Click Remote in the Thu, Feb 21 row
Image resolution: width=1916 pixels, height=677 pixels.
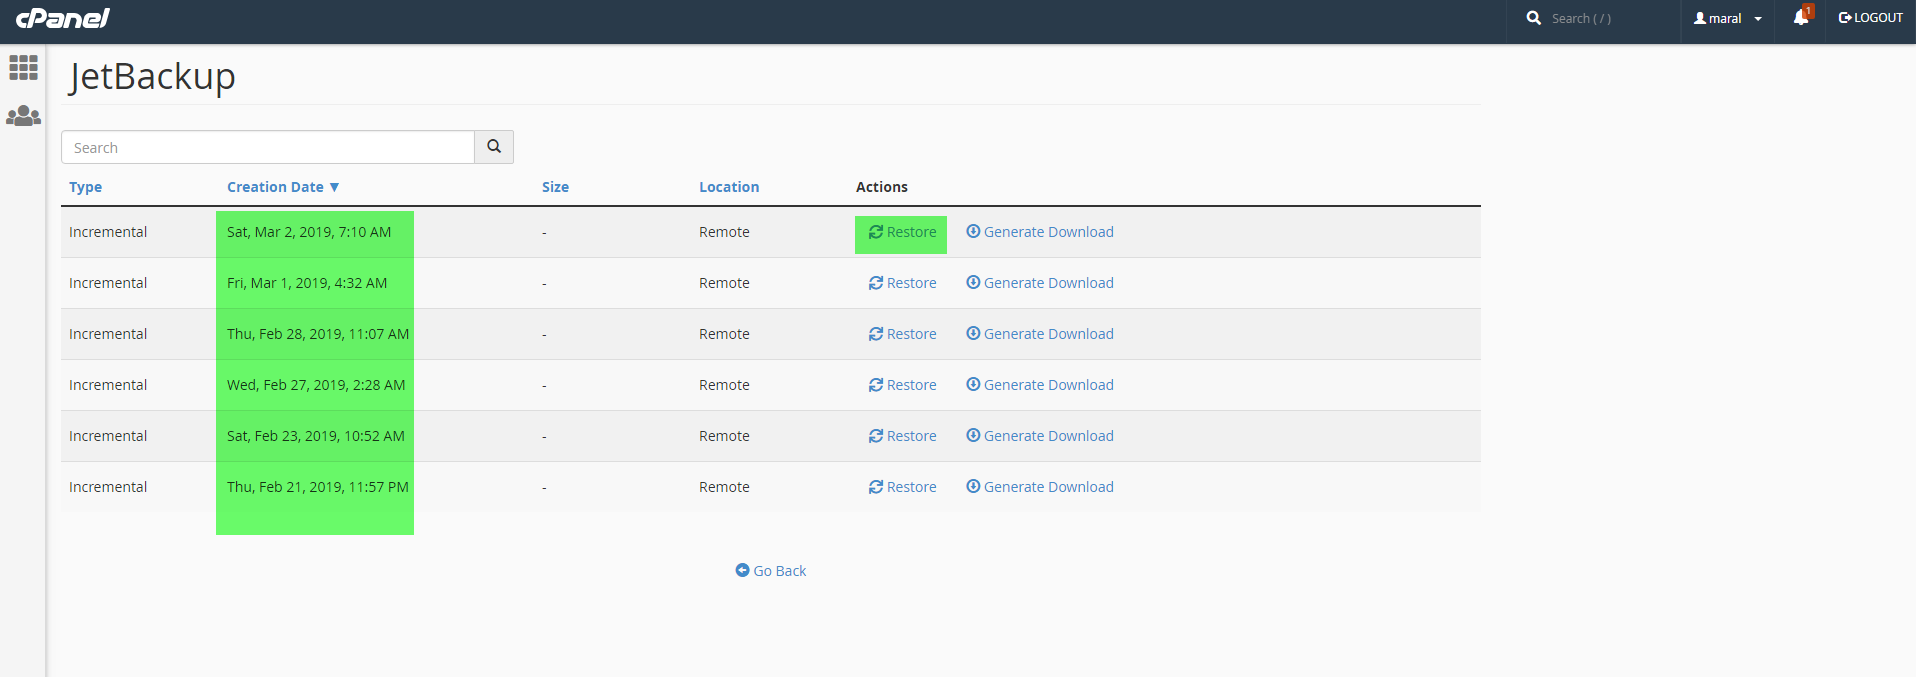[724, 487]
